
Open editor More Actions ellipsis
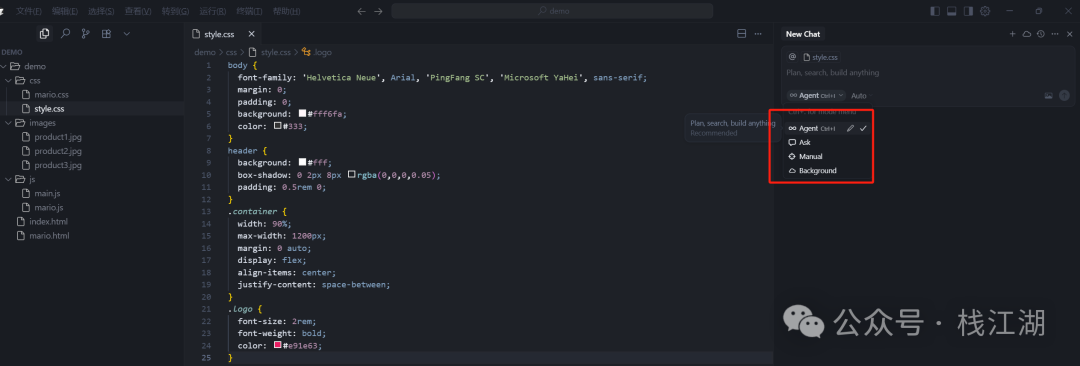pyautogui.click(x=758, y=34)
